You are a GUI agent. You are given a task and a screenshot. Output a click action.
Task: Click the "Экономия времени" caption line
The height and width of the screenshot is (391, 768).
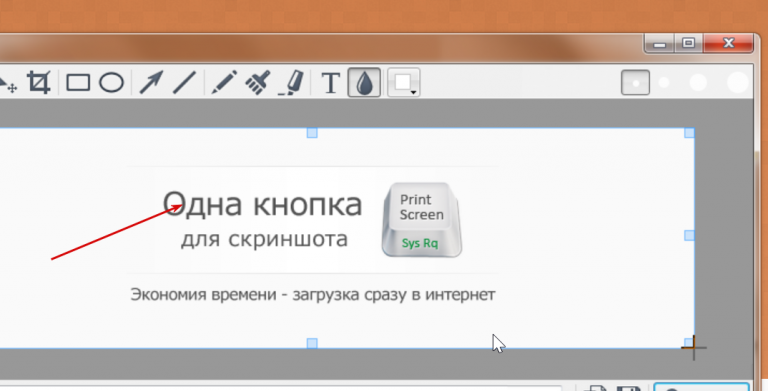click(x=313, y=295)
